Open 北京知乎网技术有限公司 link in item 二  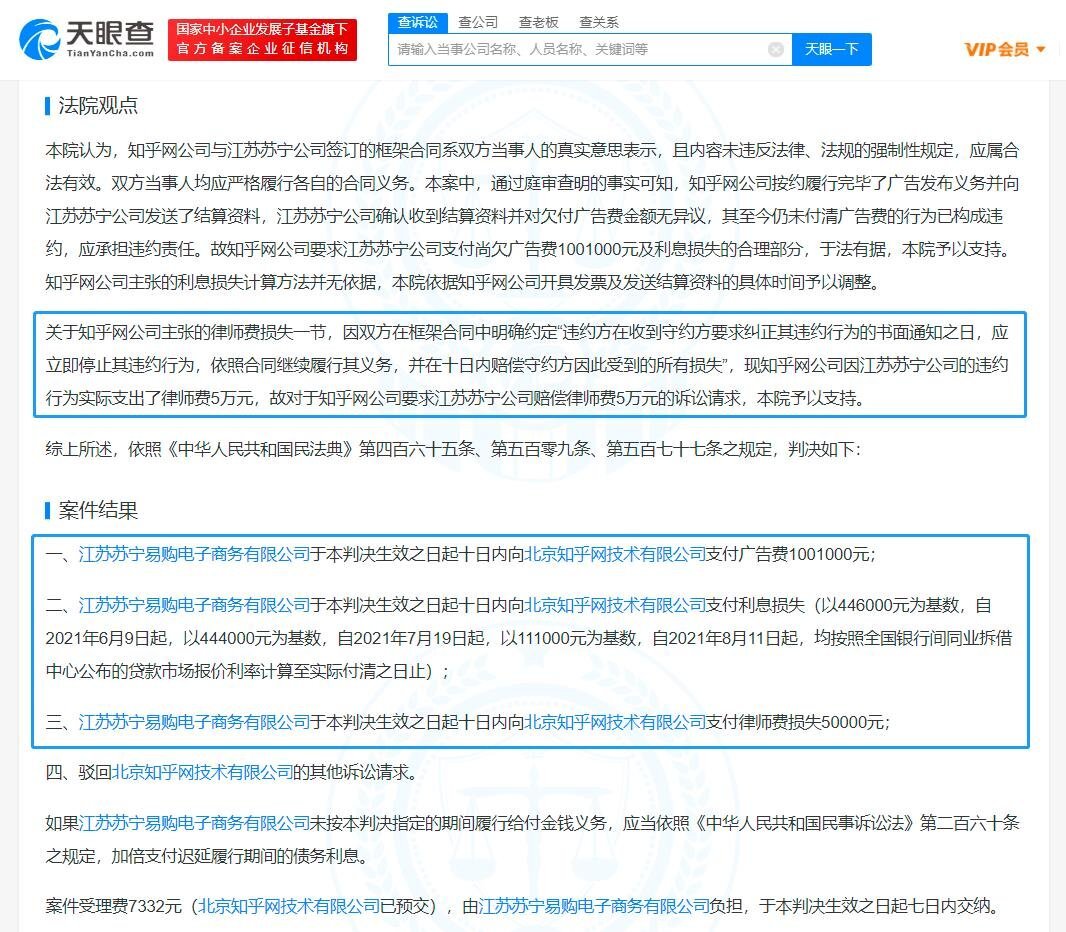[x=615, y=605]
